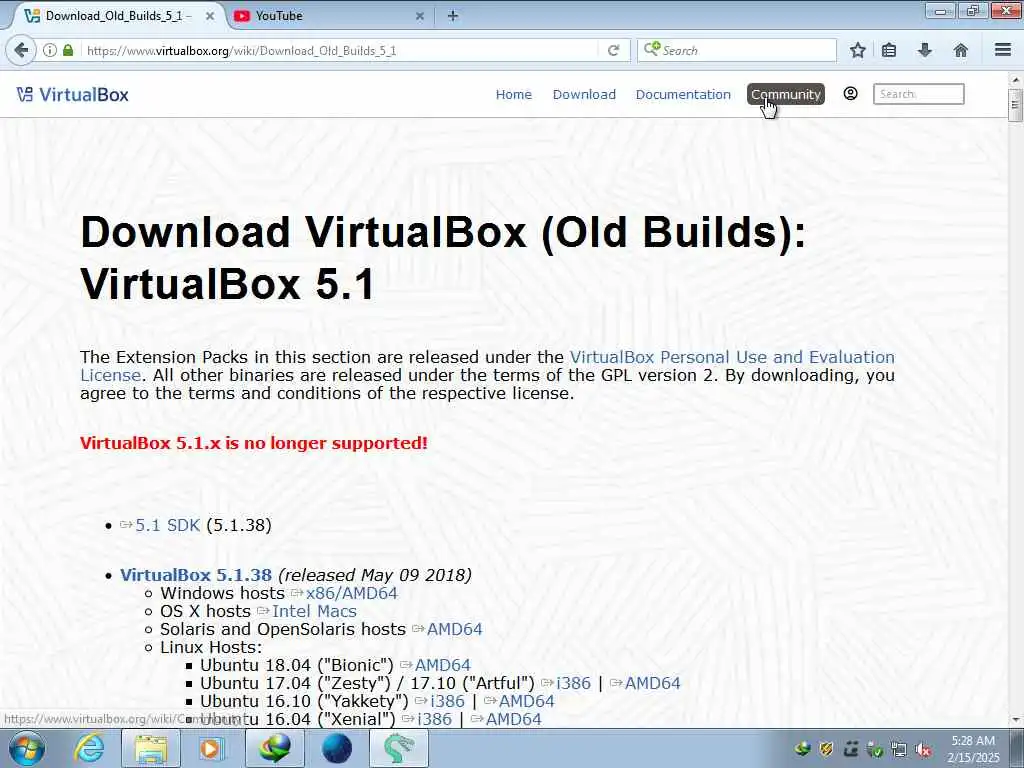Open the Download menu item
Viewport: 1024px width, 768px height.
tap(584, 94)
